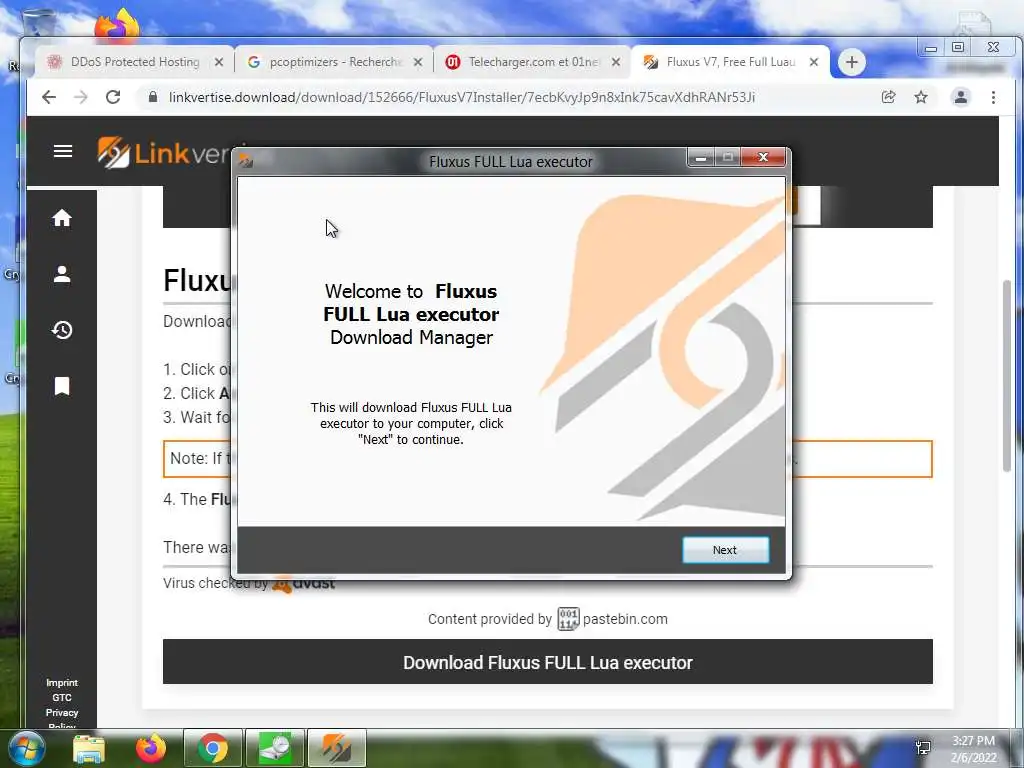This screenshot has width=1024, height=768.
Task: Close the Telecharger.com tab
Action: tap(616, 62)
